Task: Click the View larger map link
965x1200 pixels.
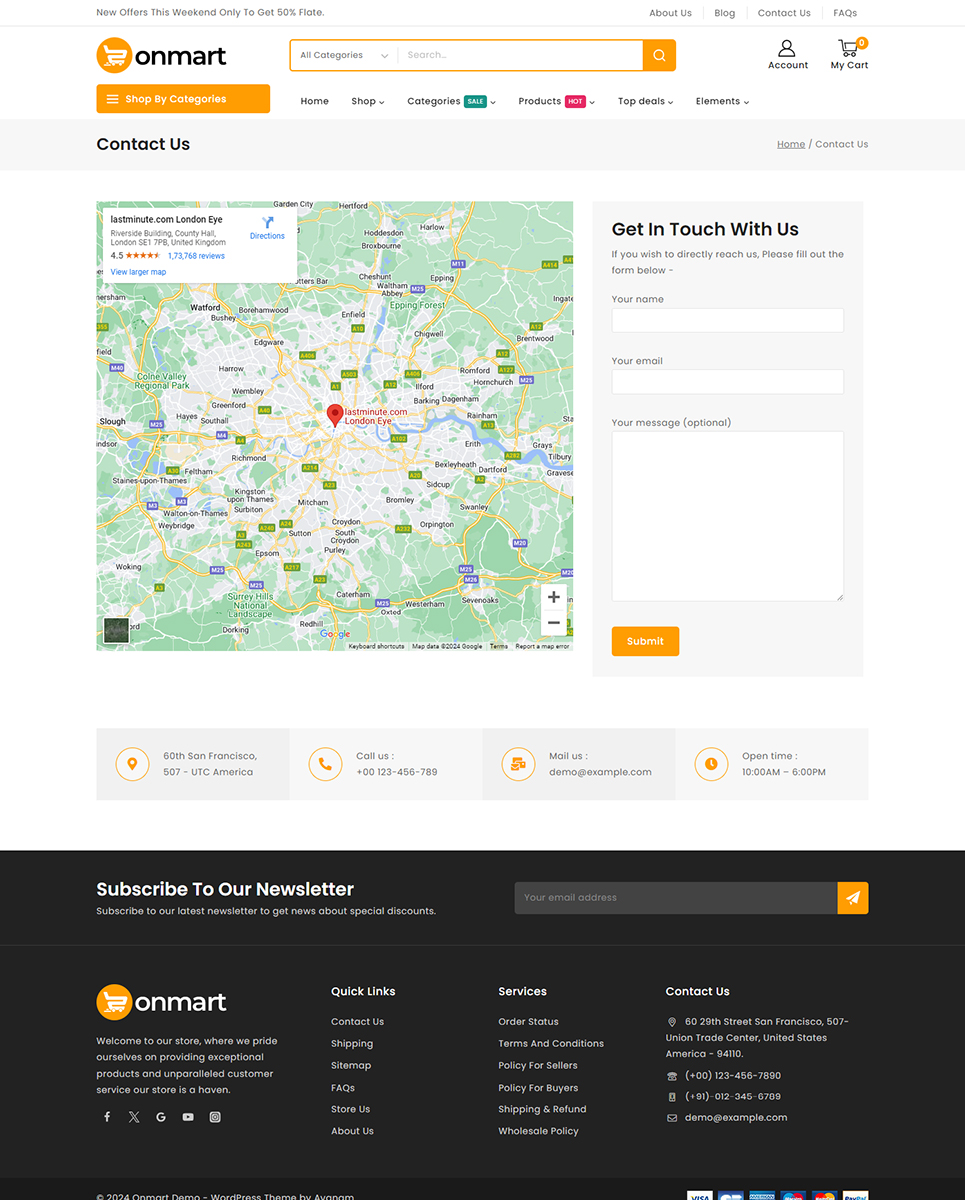Action: [138, 272]
